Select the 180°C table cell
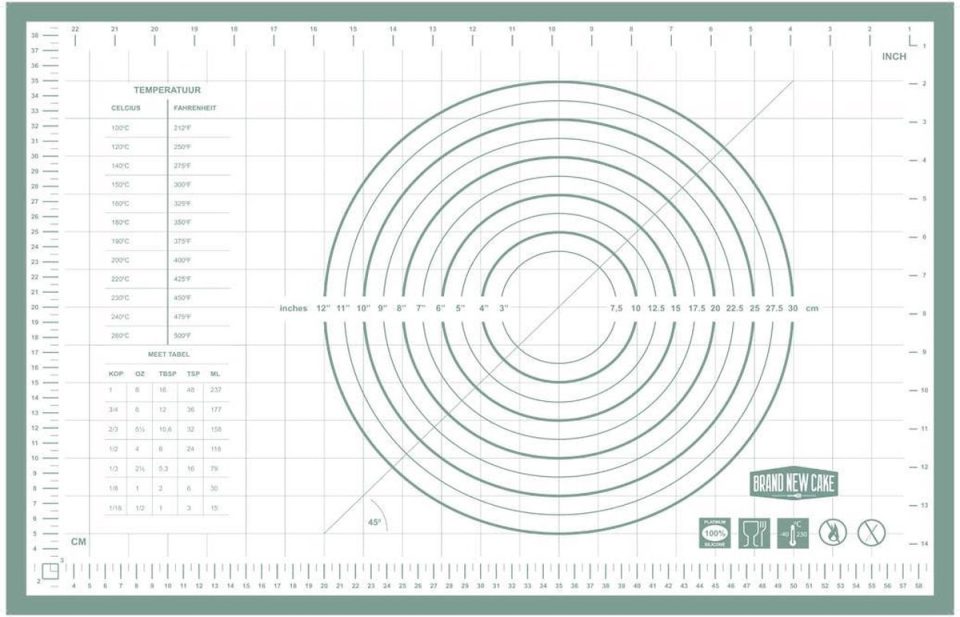The image size is (960, 617). (x=120, y=222)
